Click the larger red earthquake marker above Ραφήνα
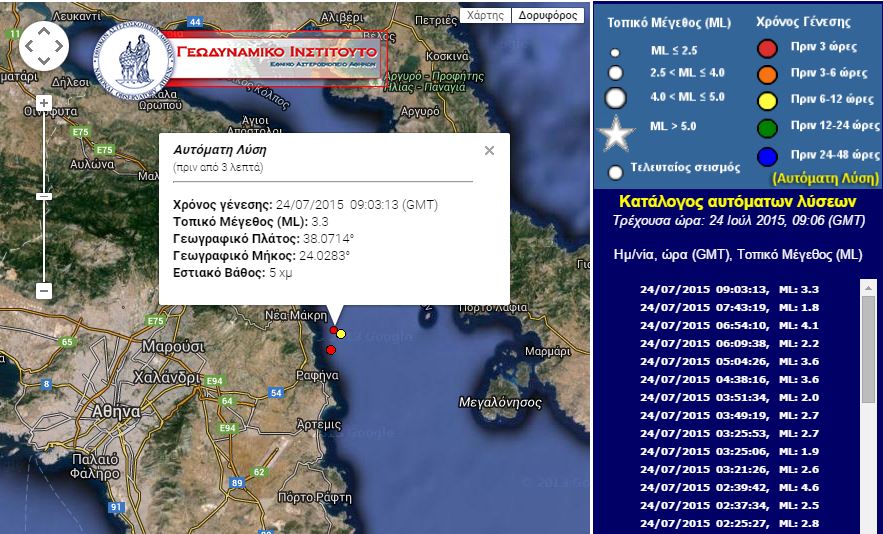The image size is (883, 534). point(331,349)
